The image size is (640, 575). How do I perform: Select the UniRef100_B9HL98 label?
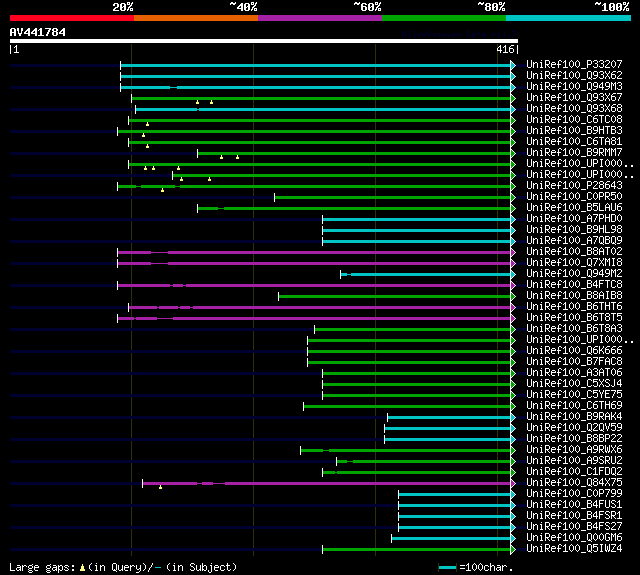[x=574, y=230]
